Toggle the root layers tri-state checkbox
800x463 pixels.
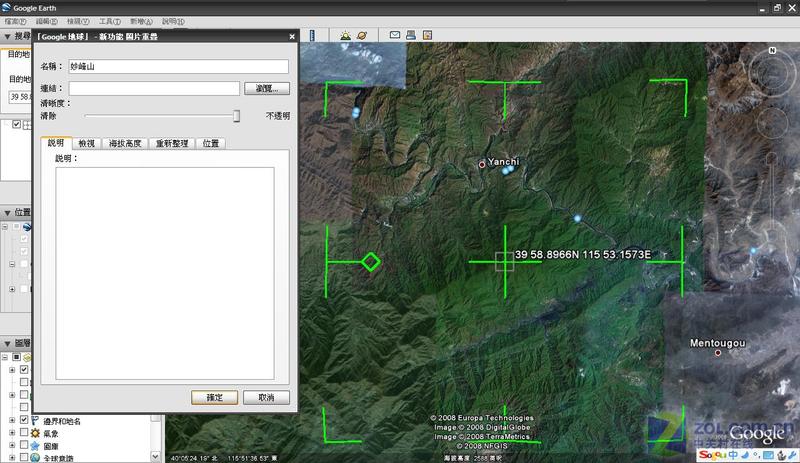coord(16,357)
